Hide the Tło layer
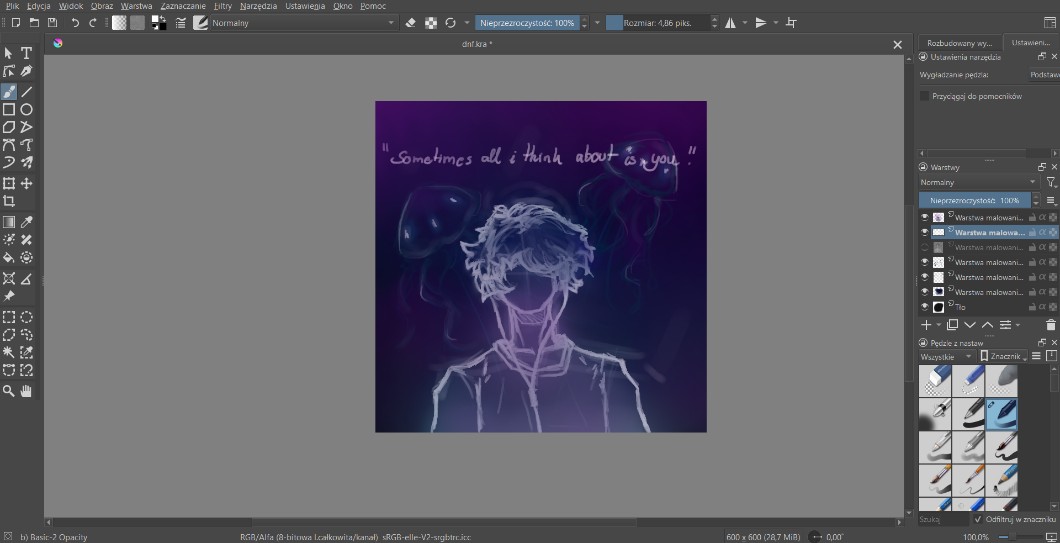Screen dimensions: 1060x543 point(924,307)
